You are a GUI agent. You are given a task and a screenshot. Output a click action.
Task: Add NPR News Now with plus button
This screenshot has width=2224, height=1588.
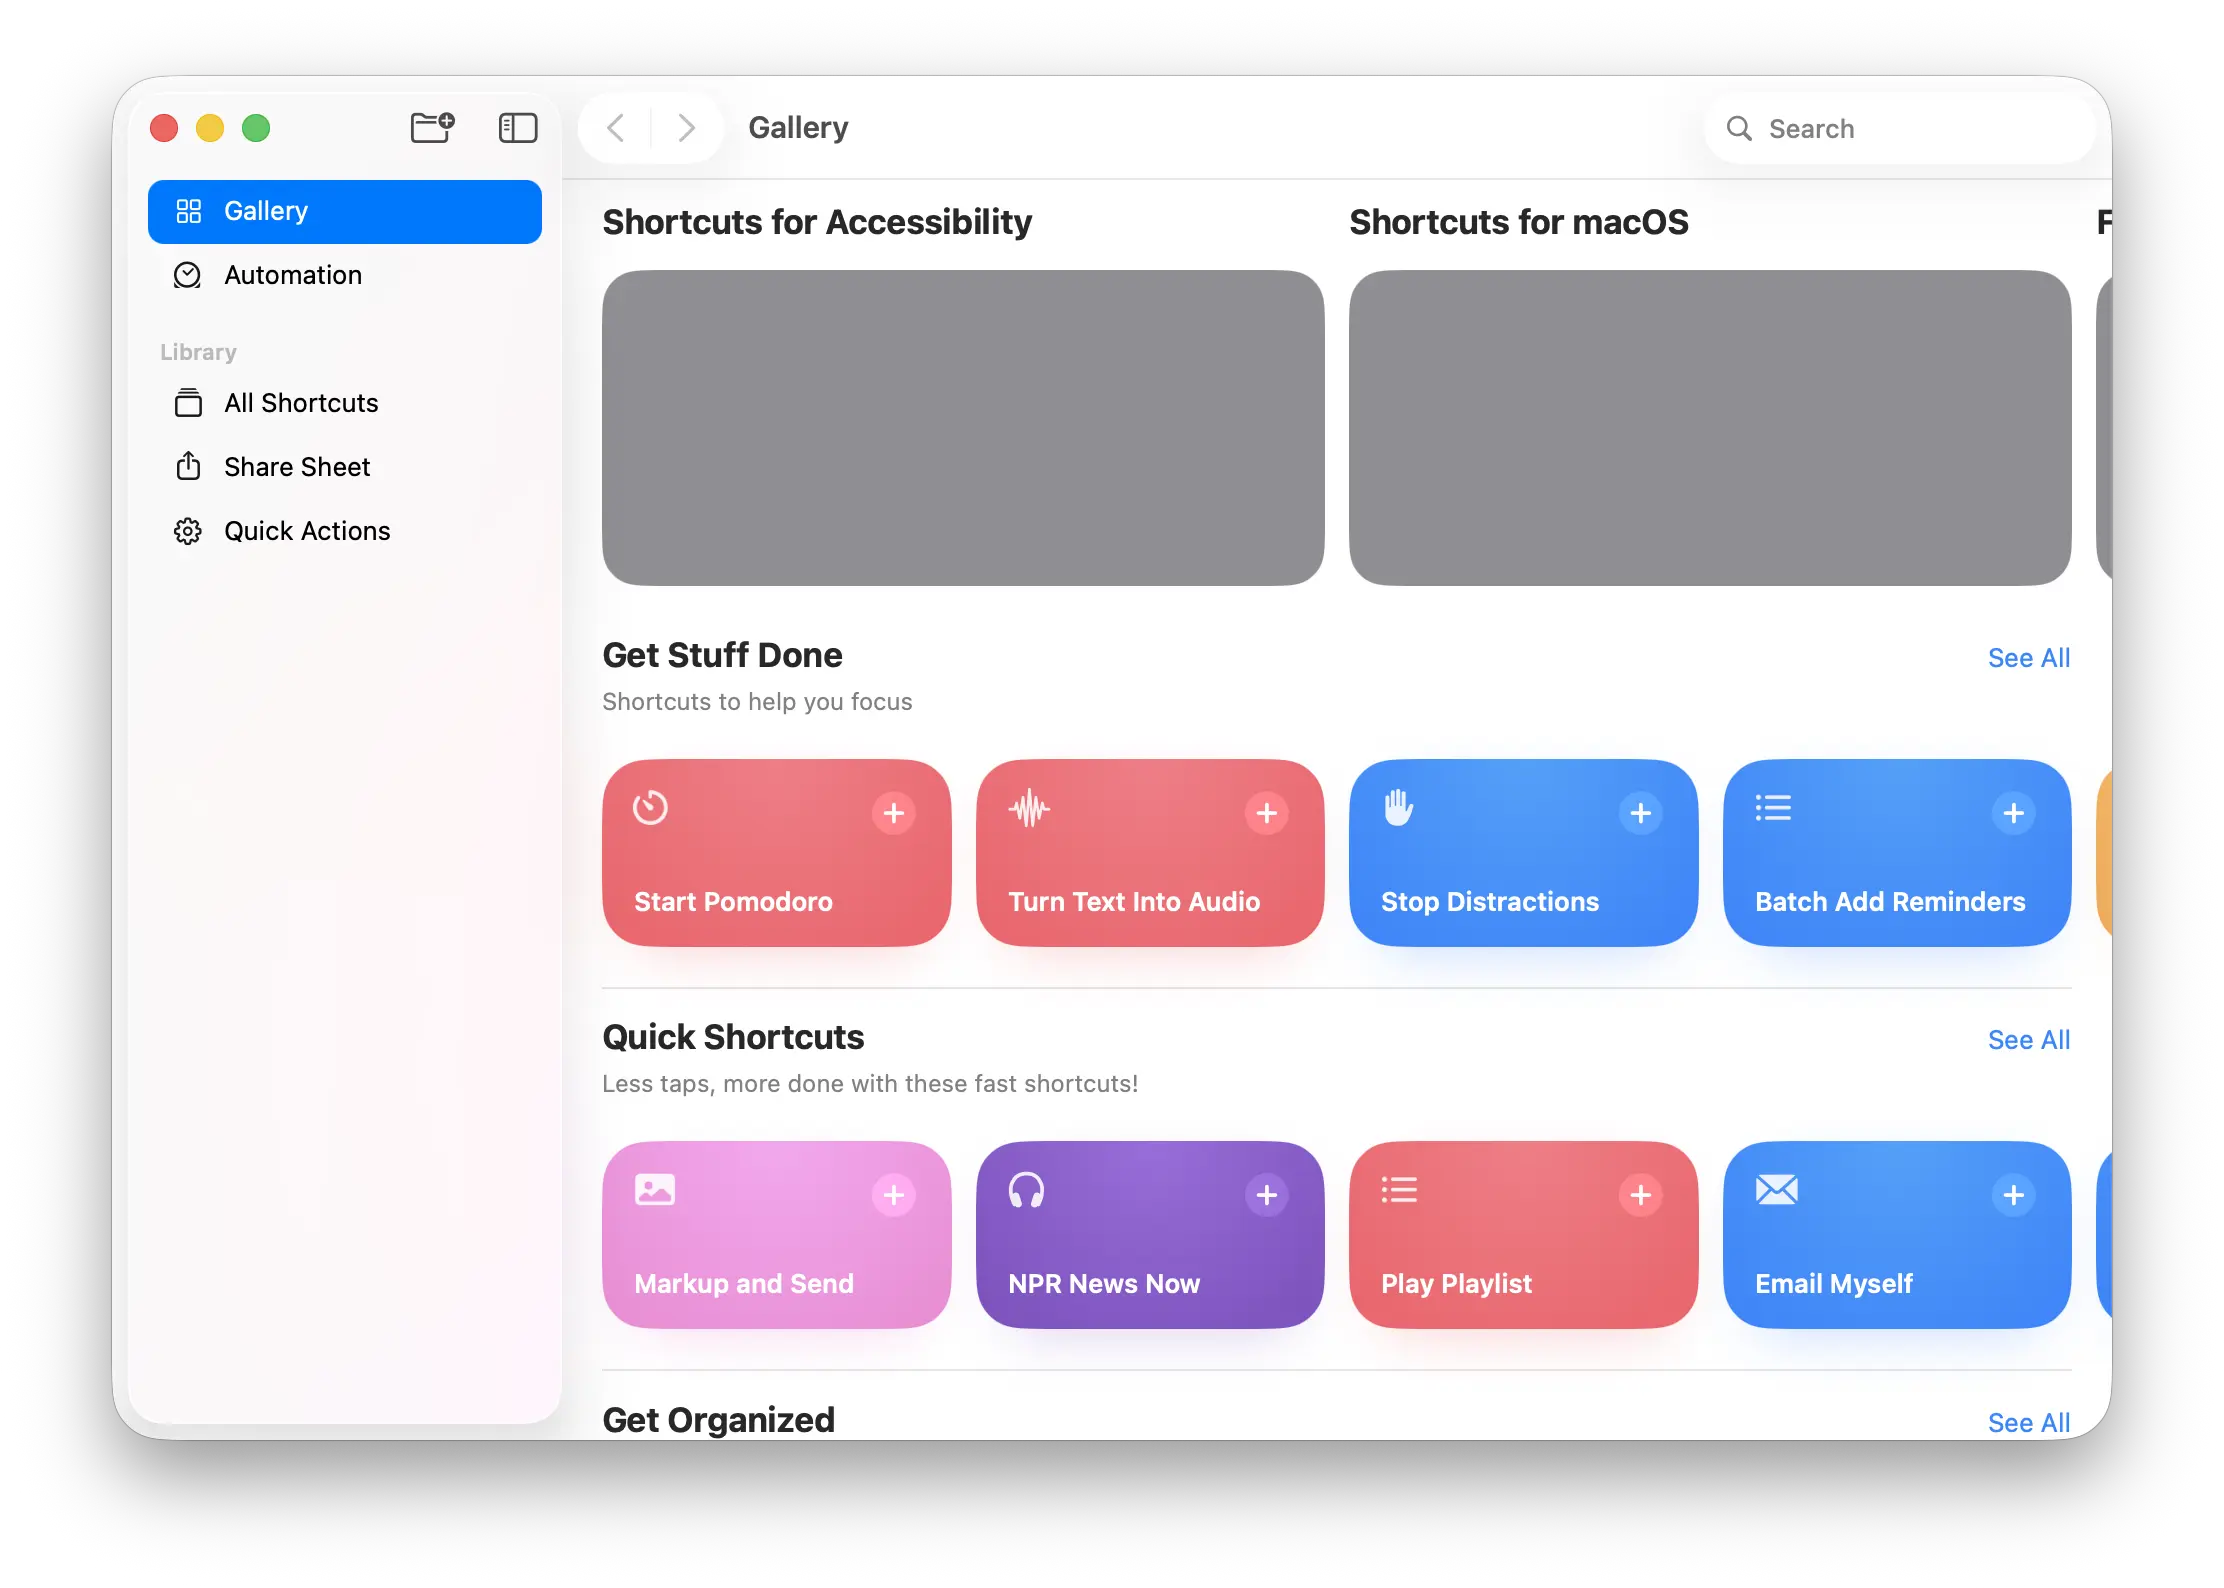pos(1267,1195)
